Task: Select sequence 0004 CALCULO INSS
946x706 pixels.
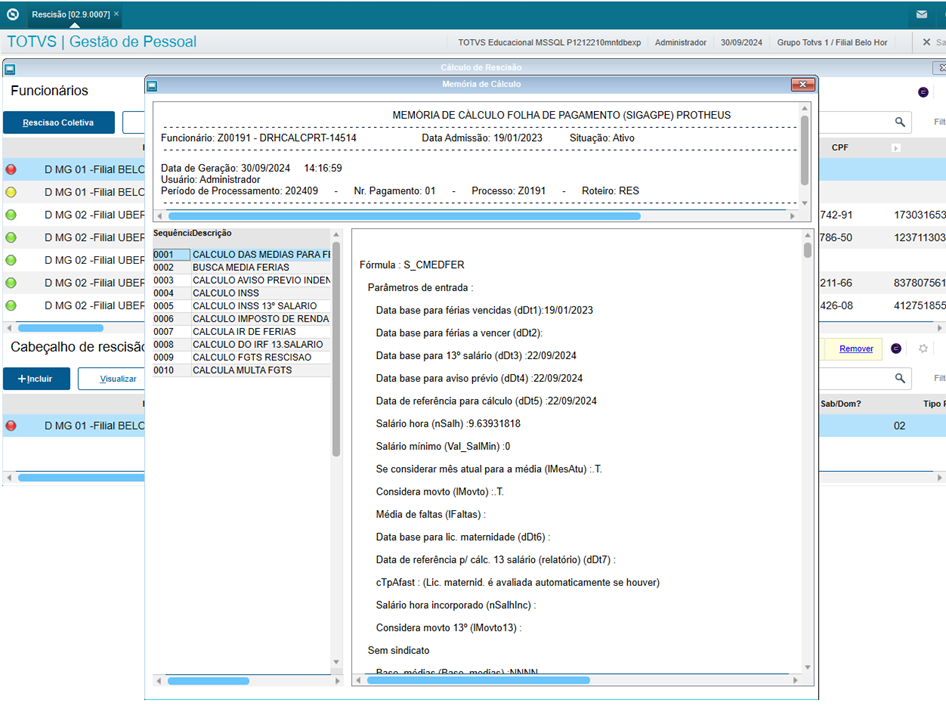Action: (x=241, y=293)
